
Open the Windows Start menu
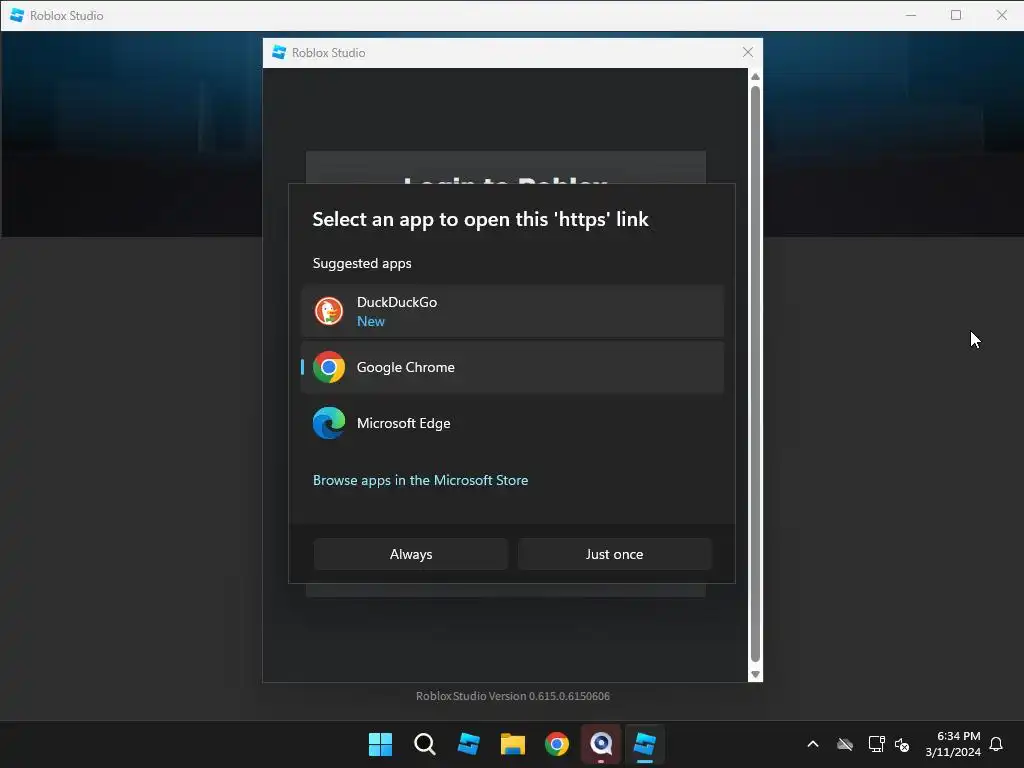(x=380, y=744)
